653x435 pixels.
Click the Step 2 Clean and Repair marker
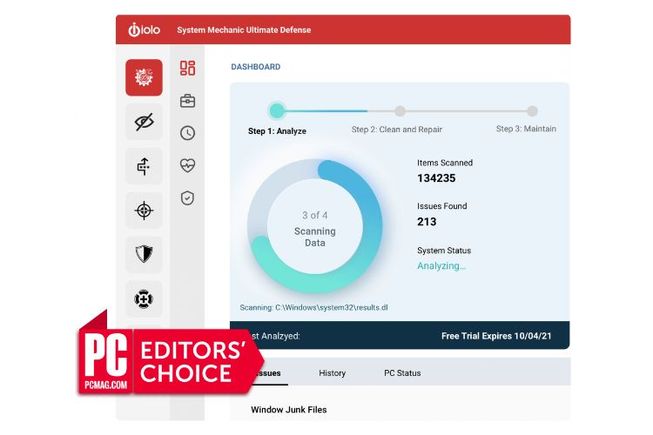coord(400,111)
